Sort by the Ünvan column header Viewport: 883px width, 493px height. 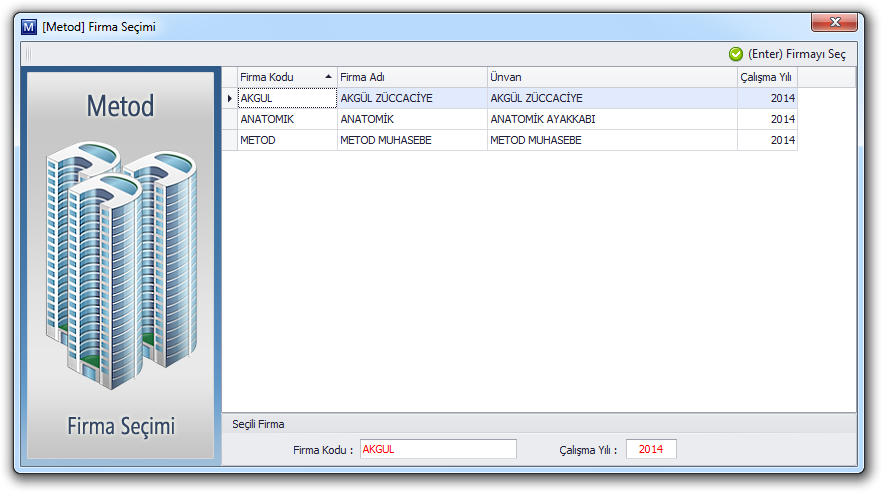click(x=610, y=77)
